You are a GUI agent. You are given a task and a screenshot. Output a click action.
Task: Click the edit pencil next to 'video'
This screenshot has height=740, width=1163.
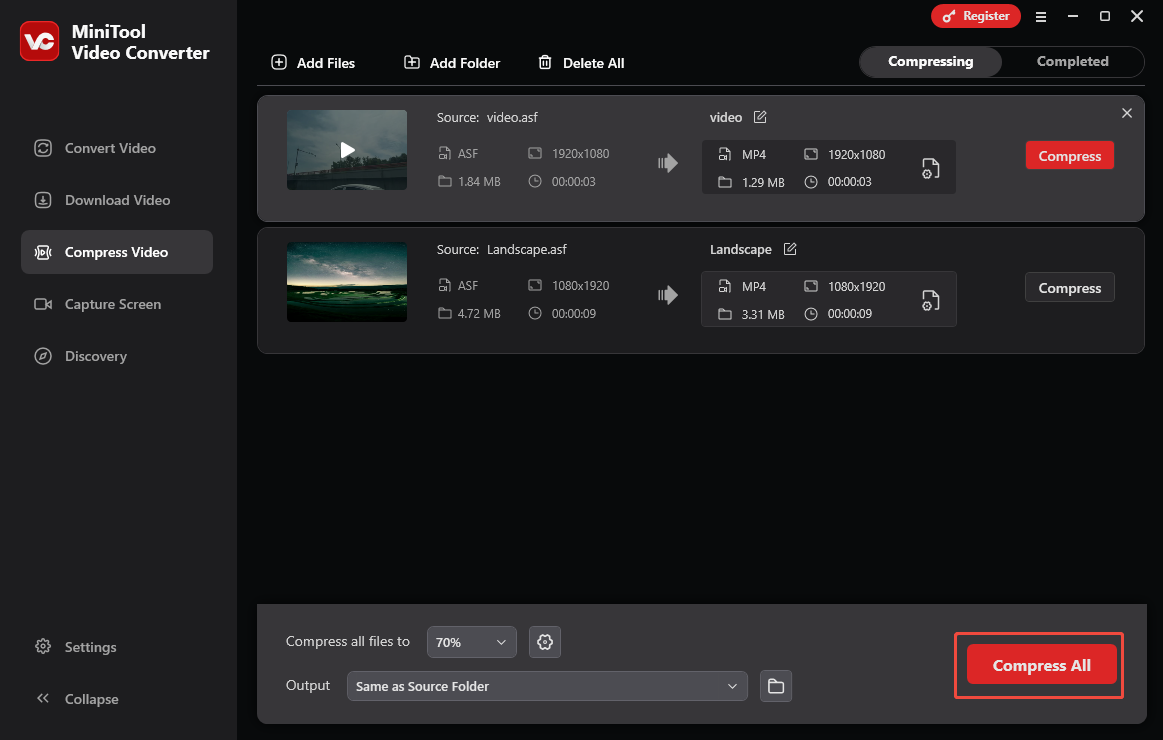pos(760,116)
